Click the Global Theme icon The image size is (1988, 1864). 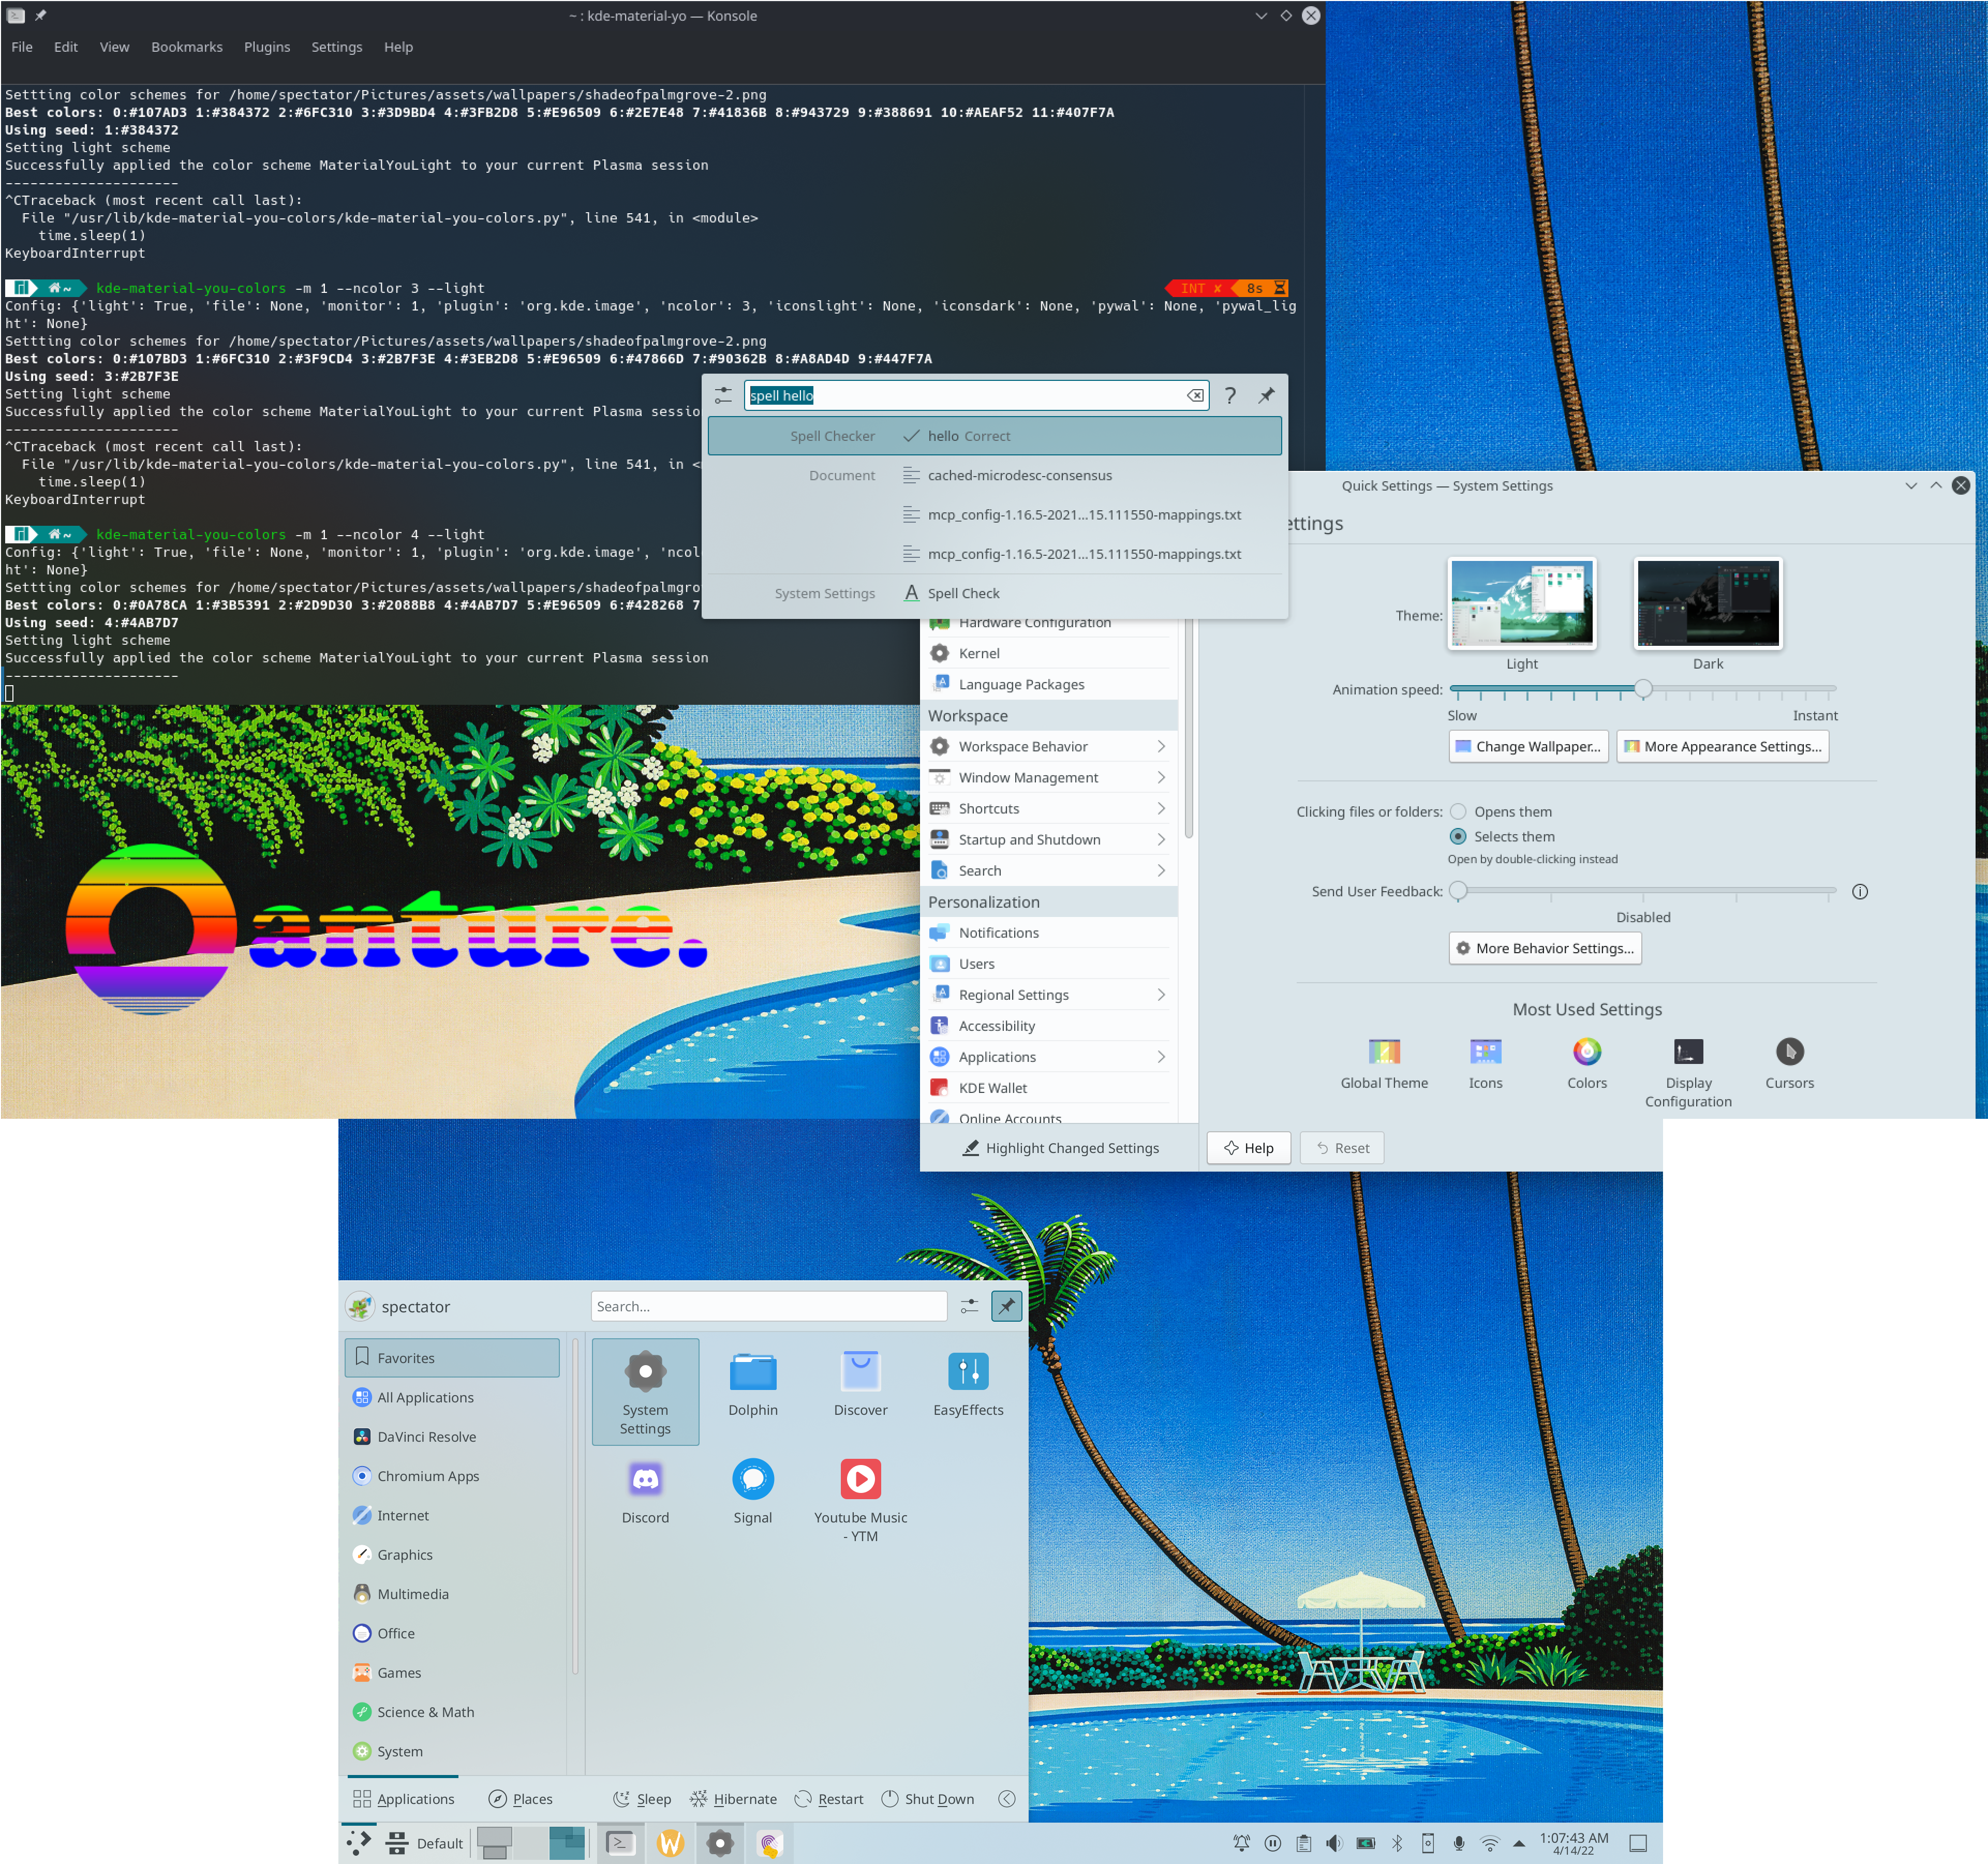[x=1384, y=1052]
